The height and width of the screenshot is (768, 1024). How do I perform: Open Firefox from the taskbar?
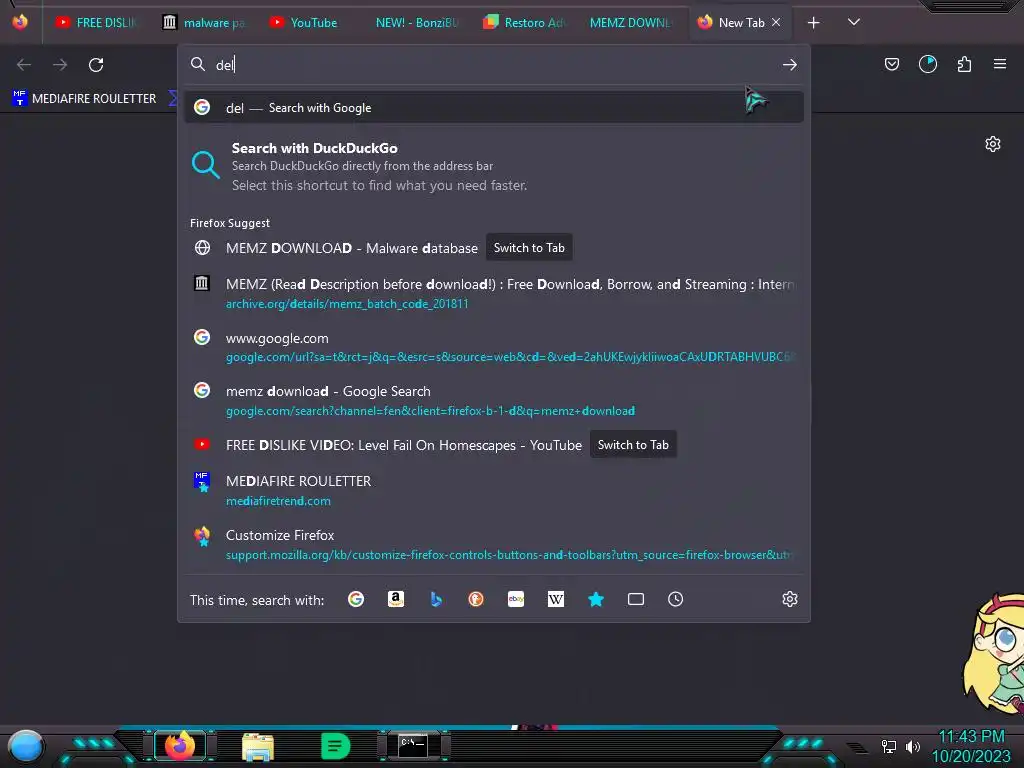(x=180, y=745)
